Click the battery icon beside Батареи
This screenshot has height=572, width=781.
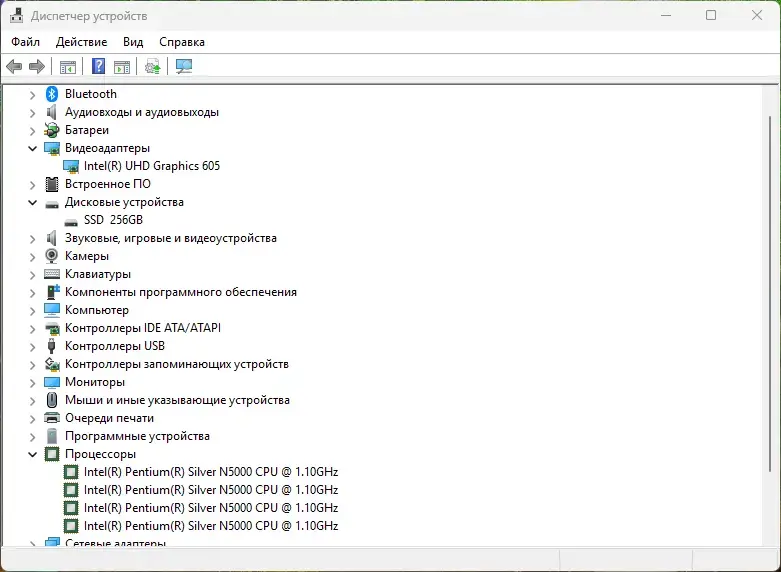point(52,130)
